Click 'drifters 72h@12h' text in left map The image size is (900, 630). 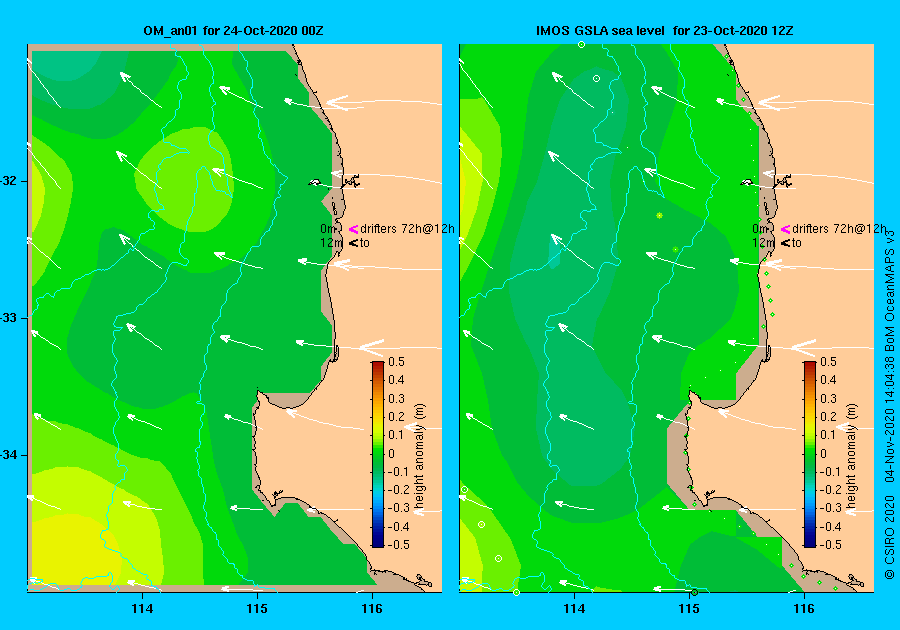[407, 229]
